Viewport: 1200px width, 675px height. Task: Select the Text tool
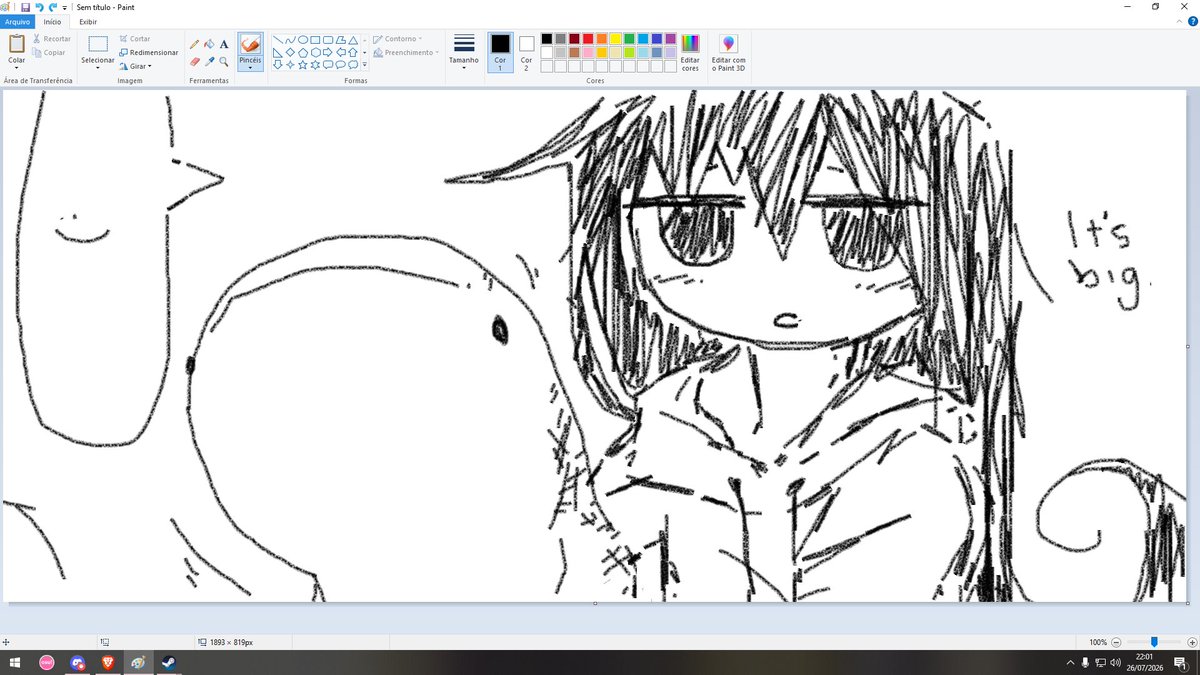click(x=224, y=44)
